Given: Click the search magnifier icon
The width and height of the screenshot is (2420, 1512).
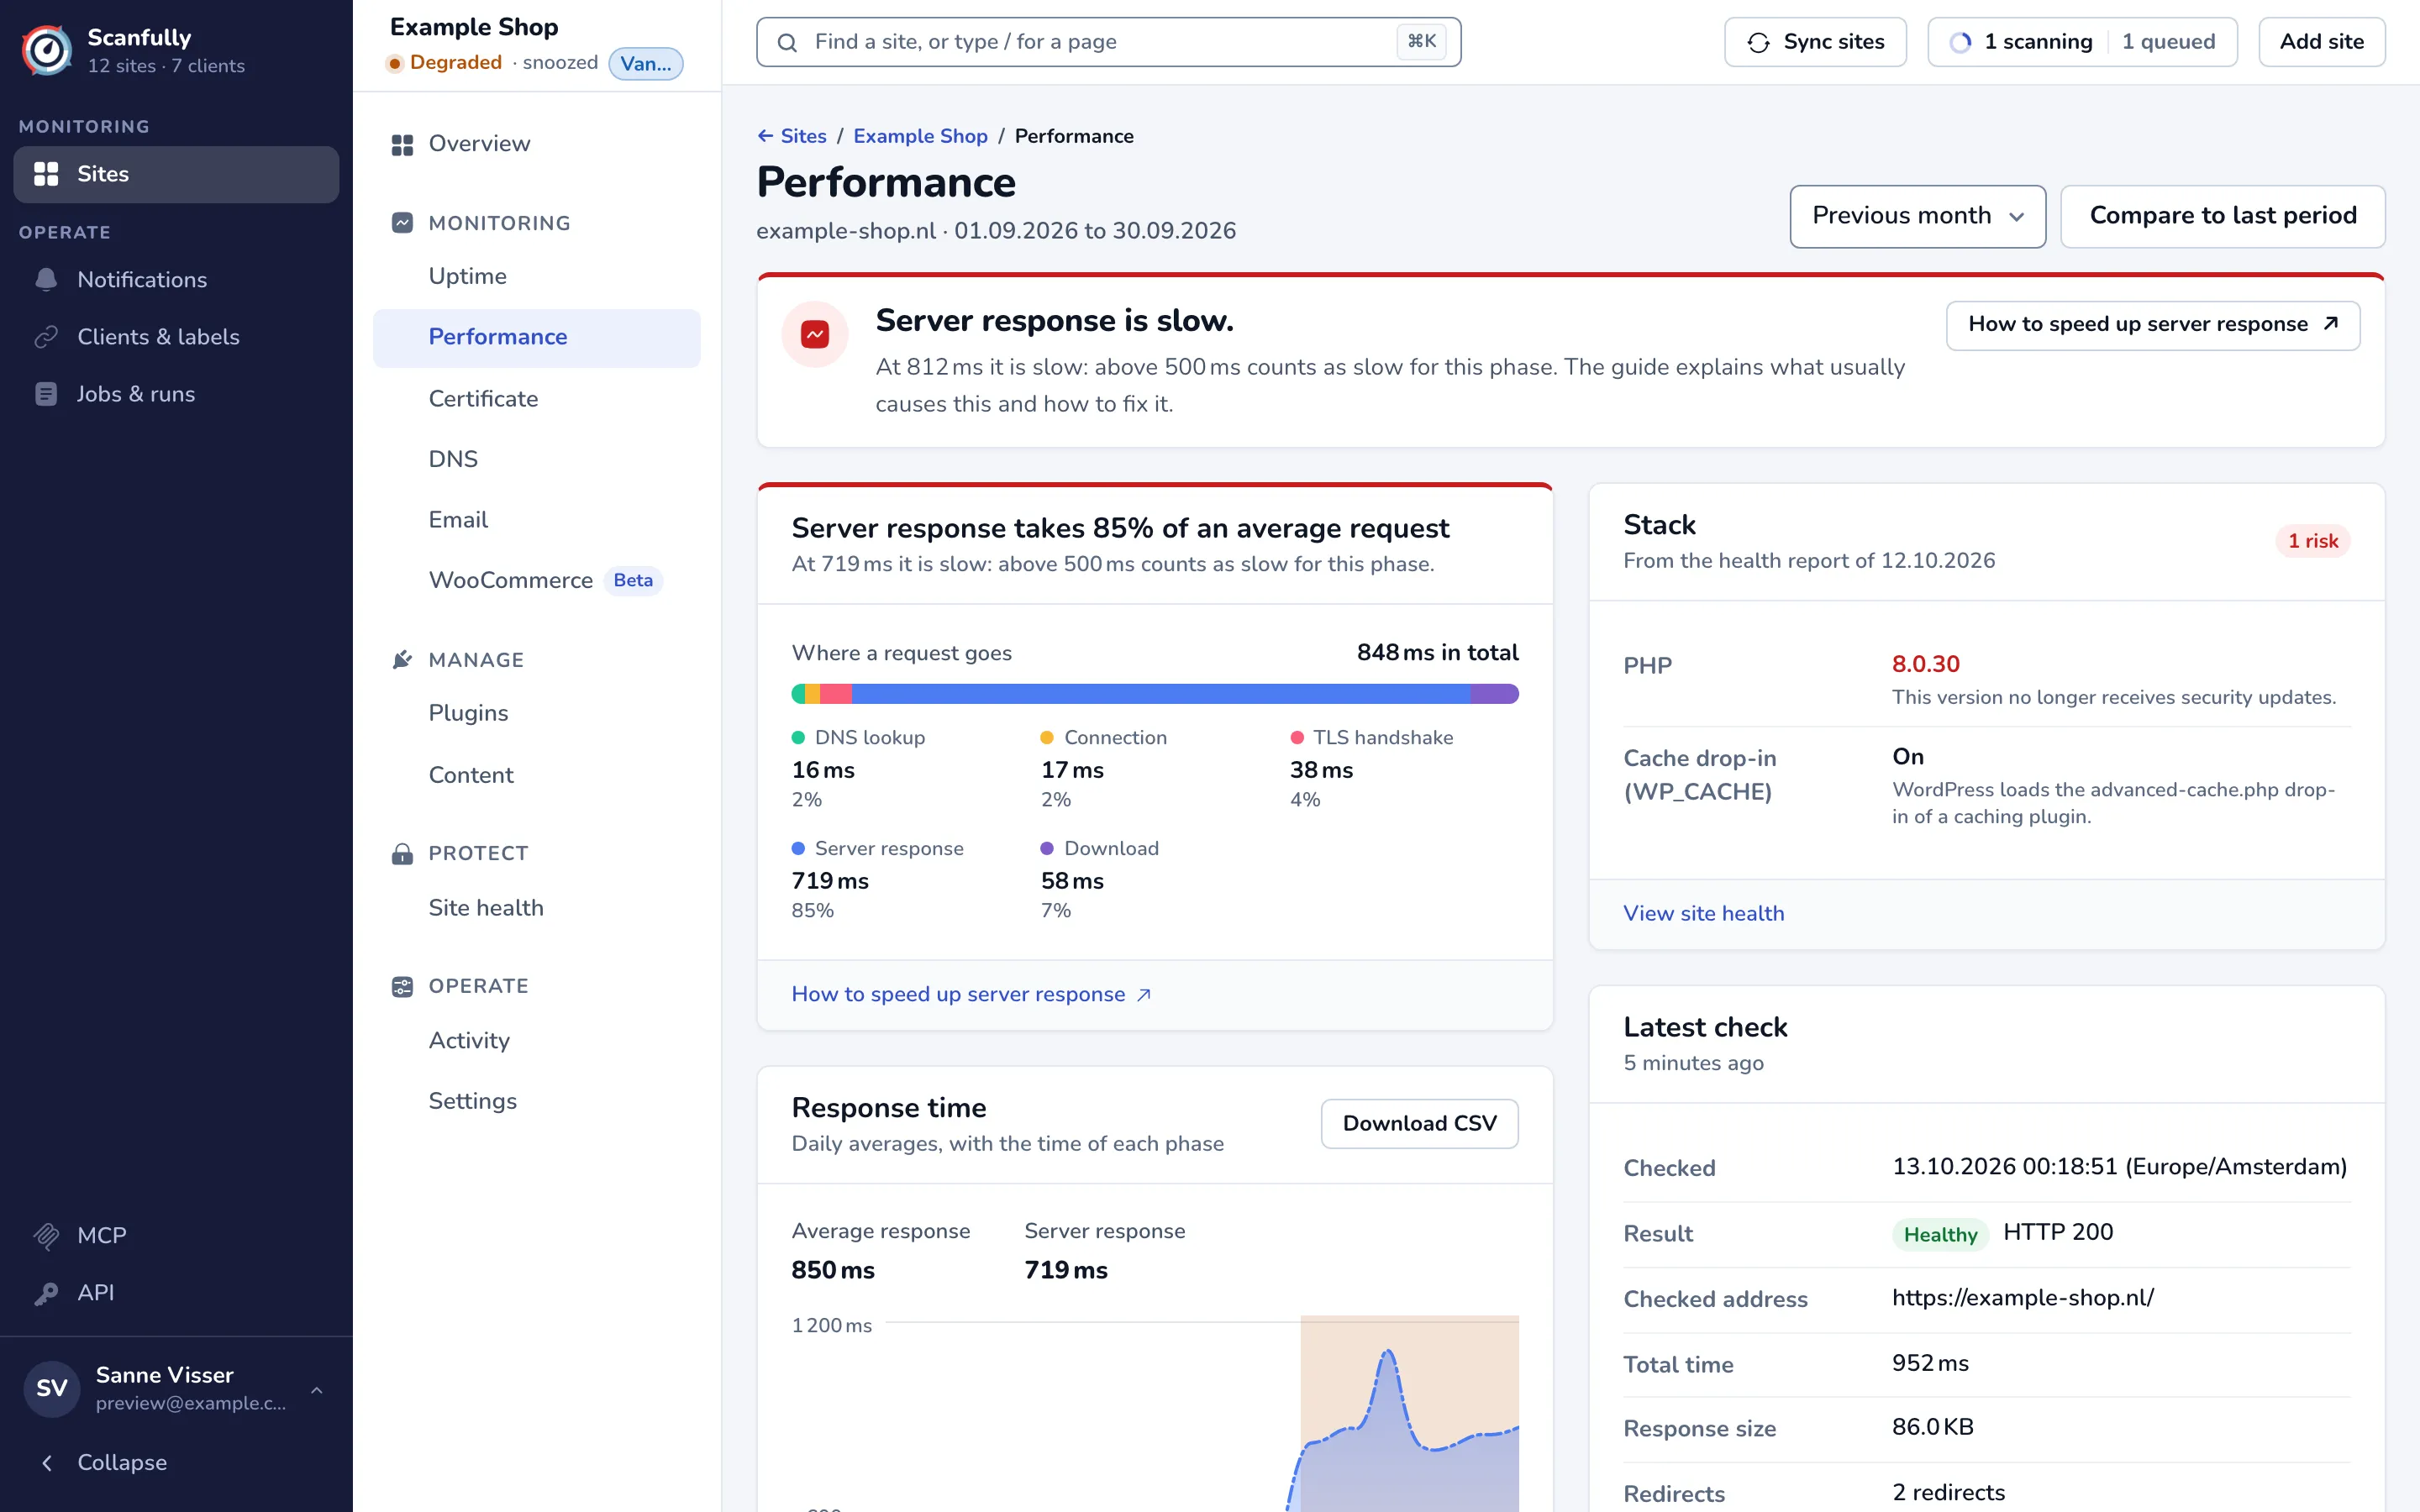Looking at the screenshot, I should click(787, 42).
